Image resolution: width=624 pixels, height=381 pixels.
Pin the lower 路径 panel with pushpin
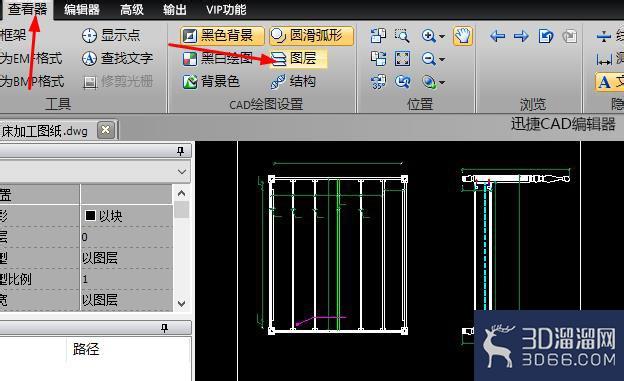click(164, 328)
